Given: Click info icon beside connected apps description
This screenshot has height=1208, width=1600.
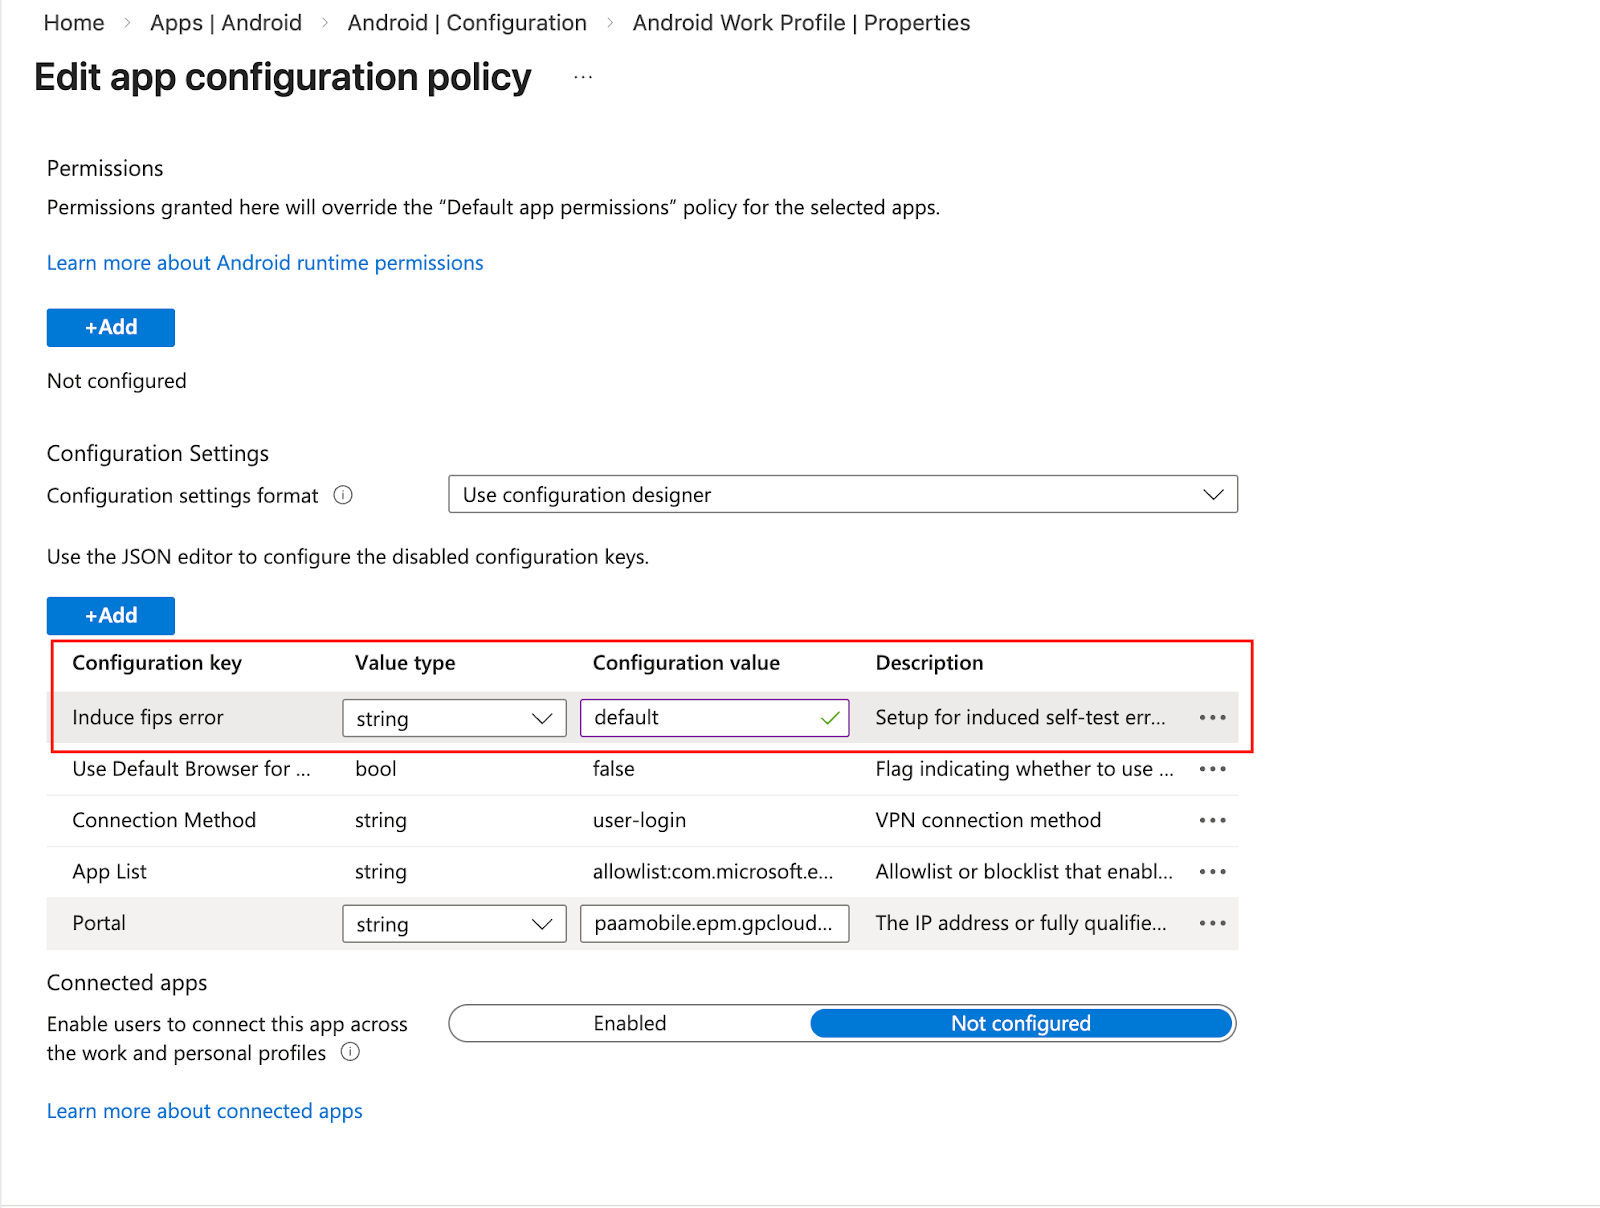Looking at the screenshot, I should (350, 1052).
